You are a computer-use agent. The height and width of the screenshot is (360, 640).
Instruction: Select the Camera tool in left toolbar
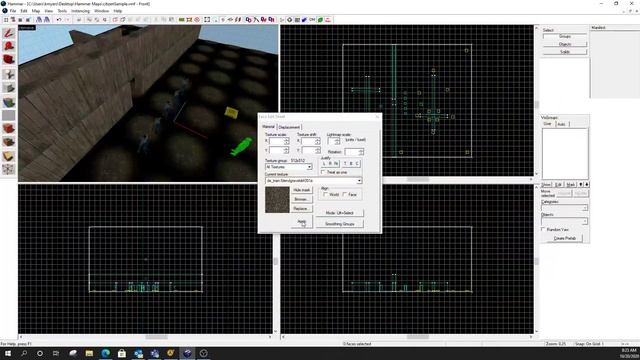pos(9,60)
